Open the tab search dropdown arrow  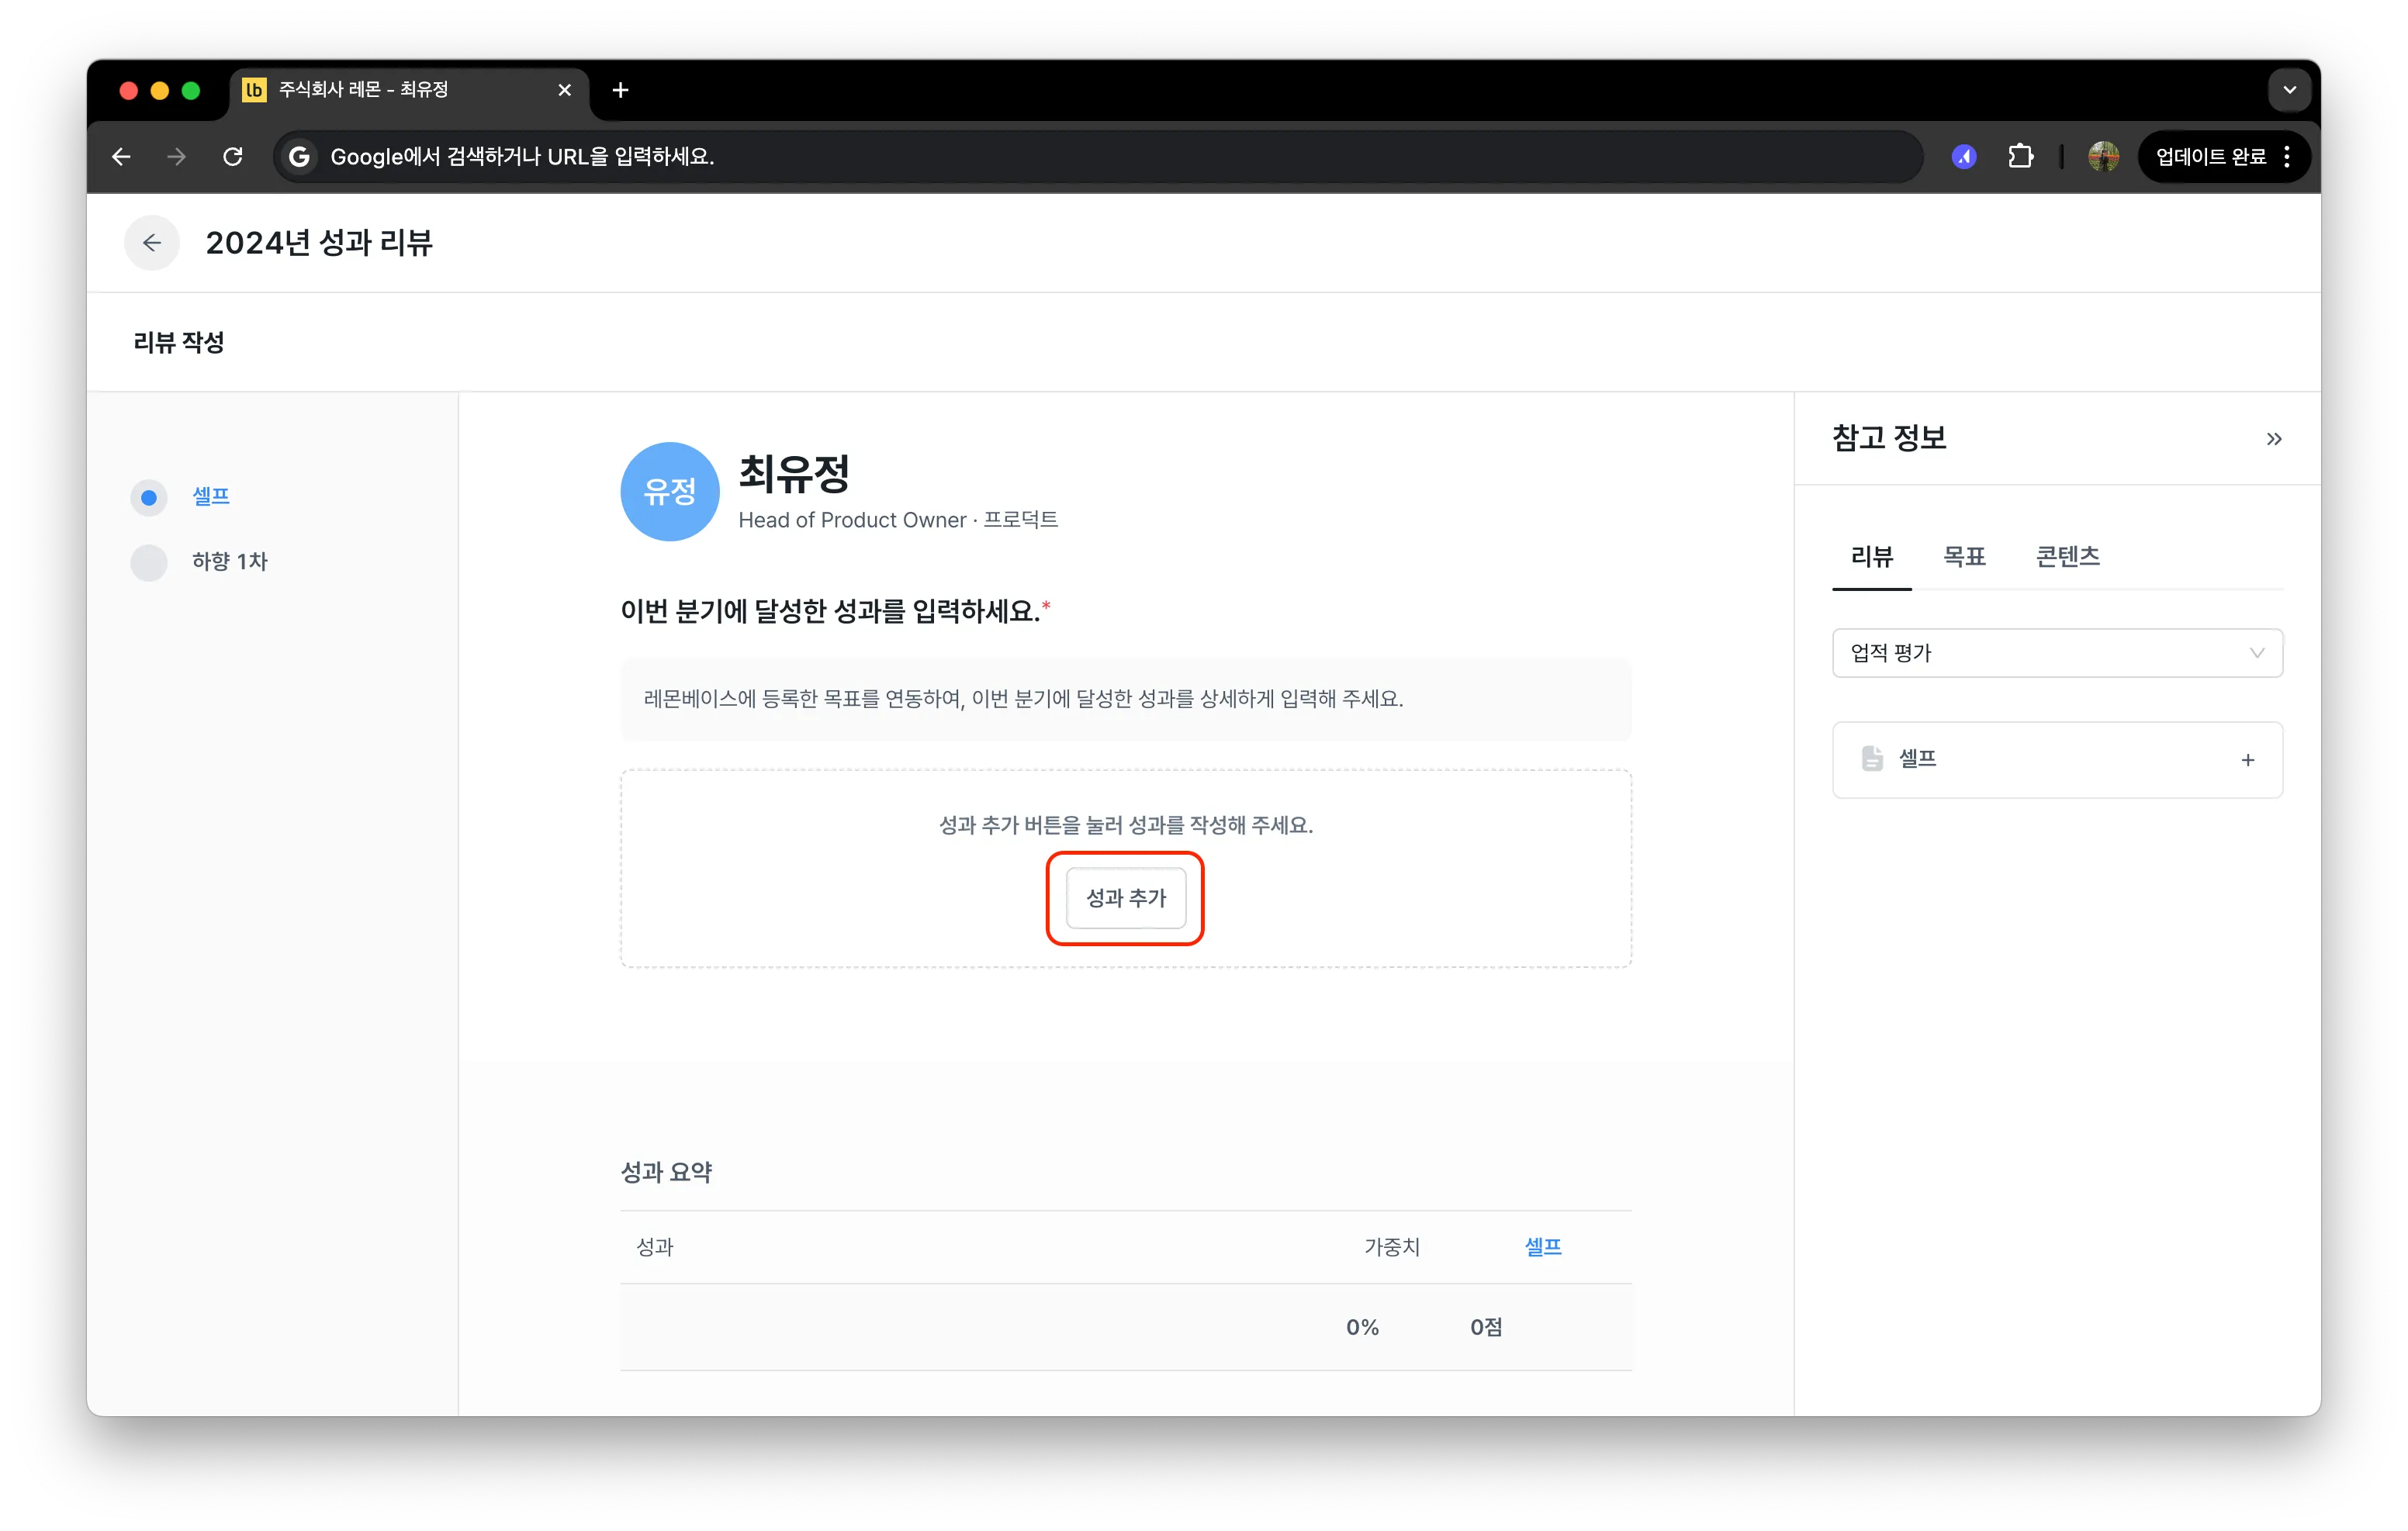tap(2289, 90)
